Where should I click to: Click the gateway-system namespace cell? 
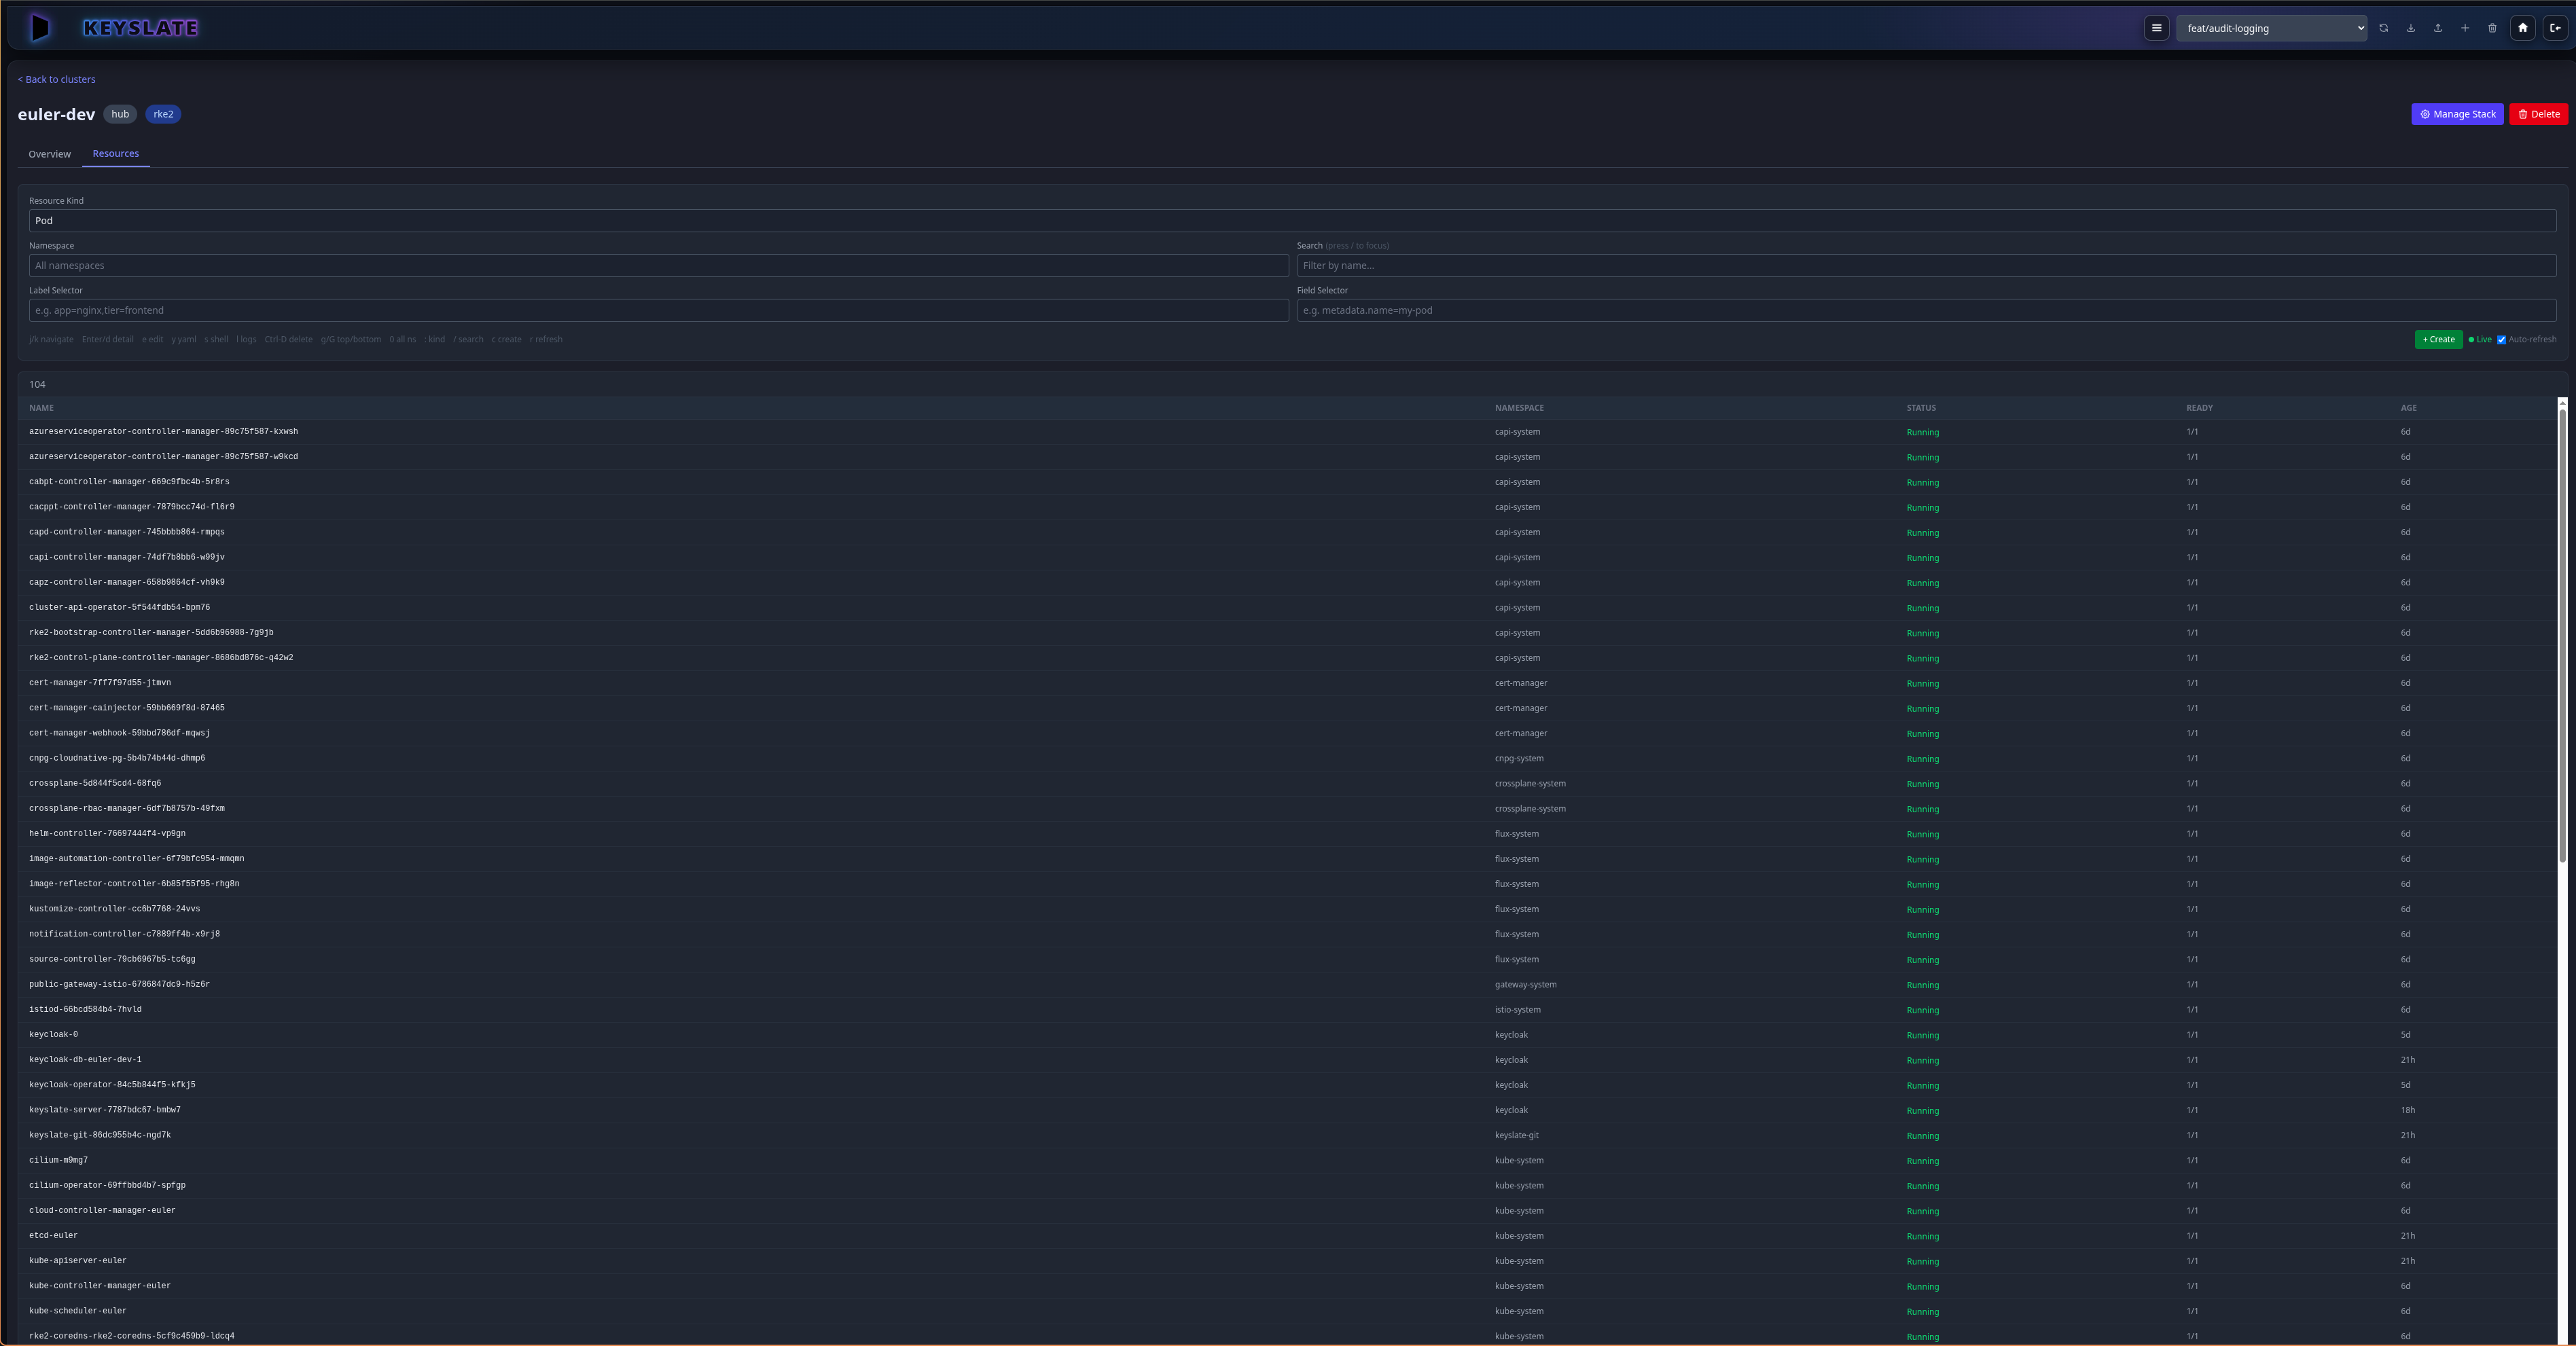pos(1525,984)
